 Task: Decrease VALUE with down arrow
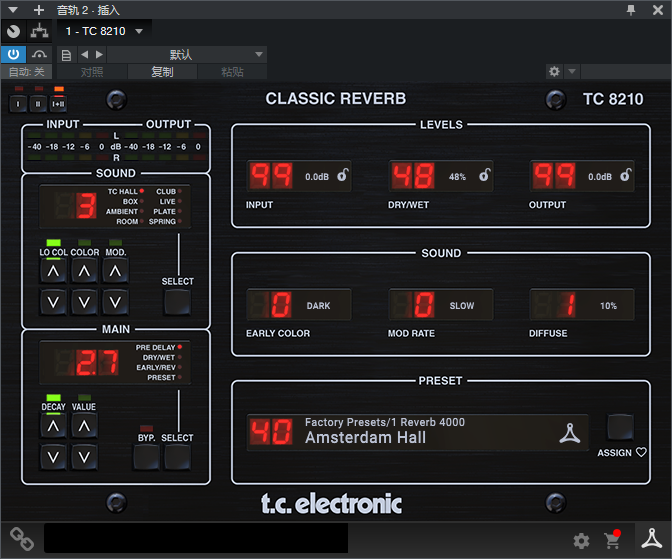[84, 457]
